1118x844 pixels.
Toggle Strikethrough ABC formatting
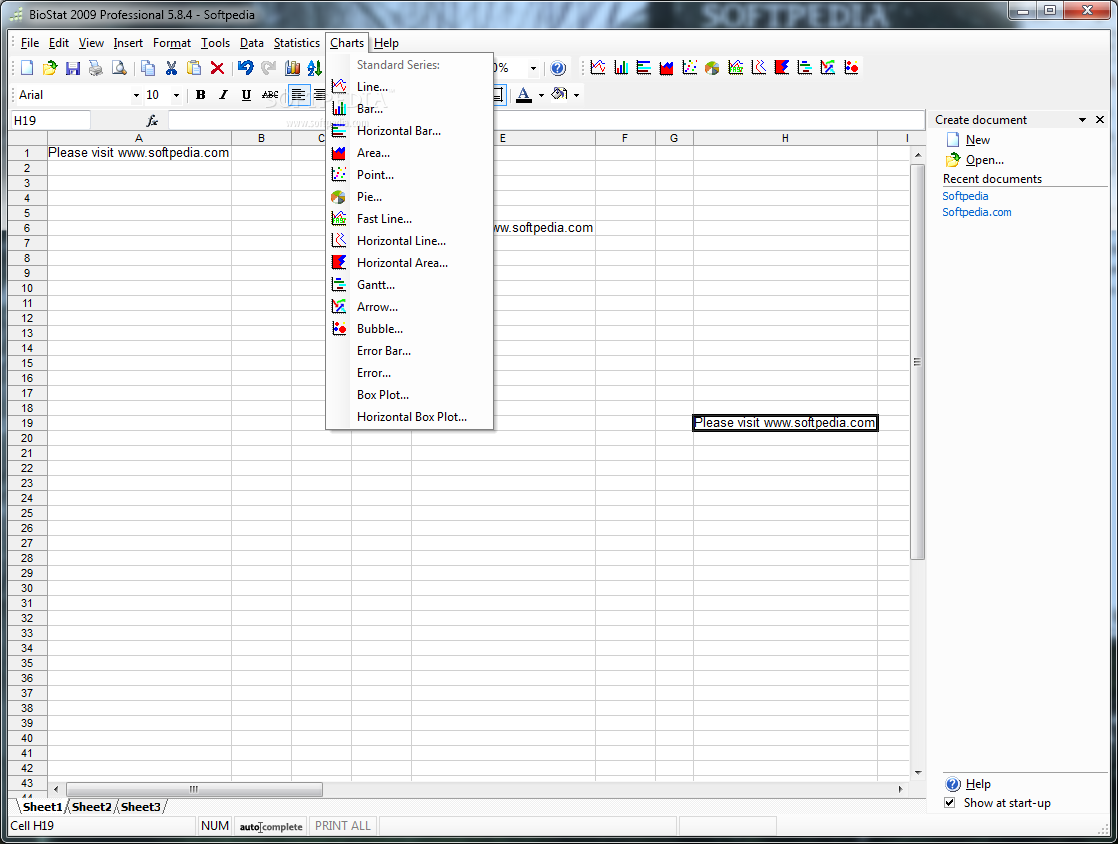[x=270, y=95]
